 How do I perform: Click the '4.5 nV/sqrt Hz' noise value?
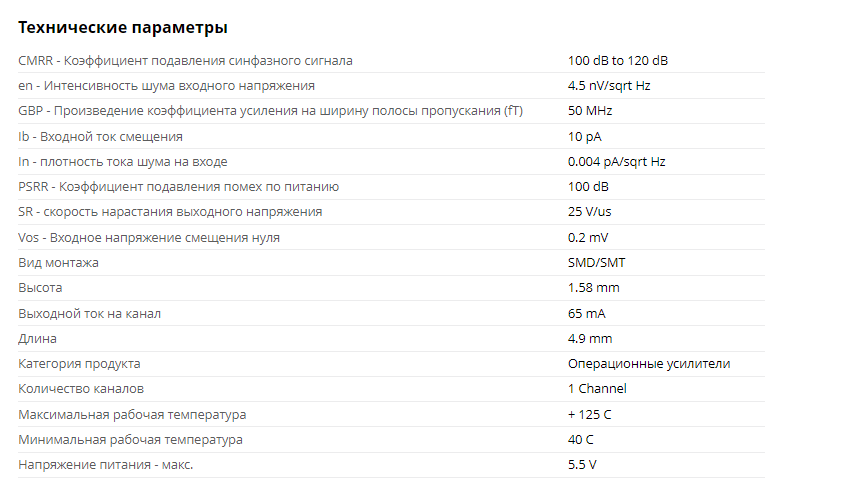609,86
